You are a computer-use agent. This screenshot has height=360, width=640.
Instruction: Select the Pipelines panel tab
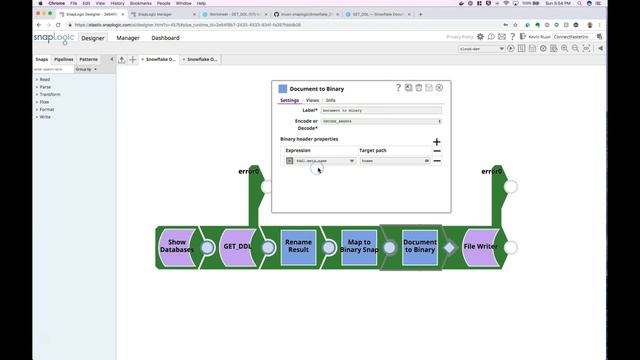[x=64, y=59]
